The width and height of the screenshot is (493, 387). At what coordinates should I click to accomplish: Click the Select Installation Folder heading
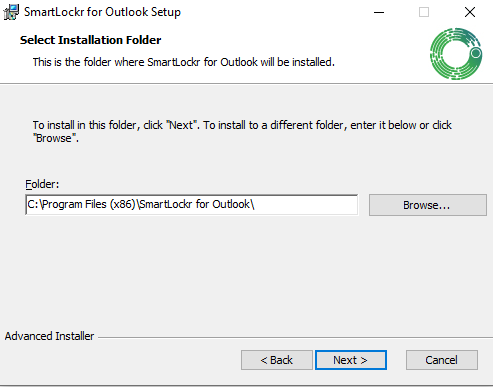[90, 40]
